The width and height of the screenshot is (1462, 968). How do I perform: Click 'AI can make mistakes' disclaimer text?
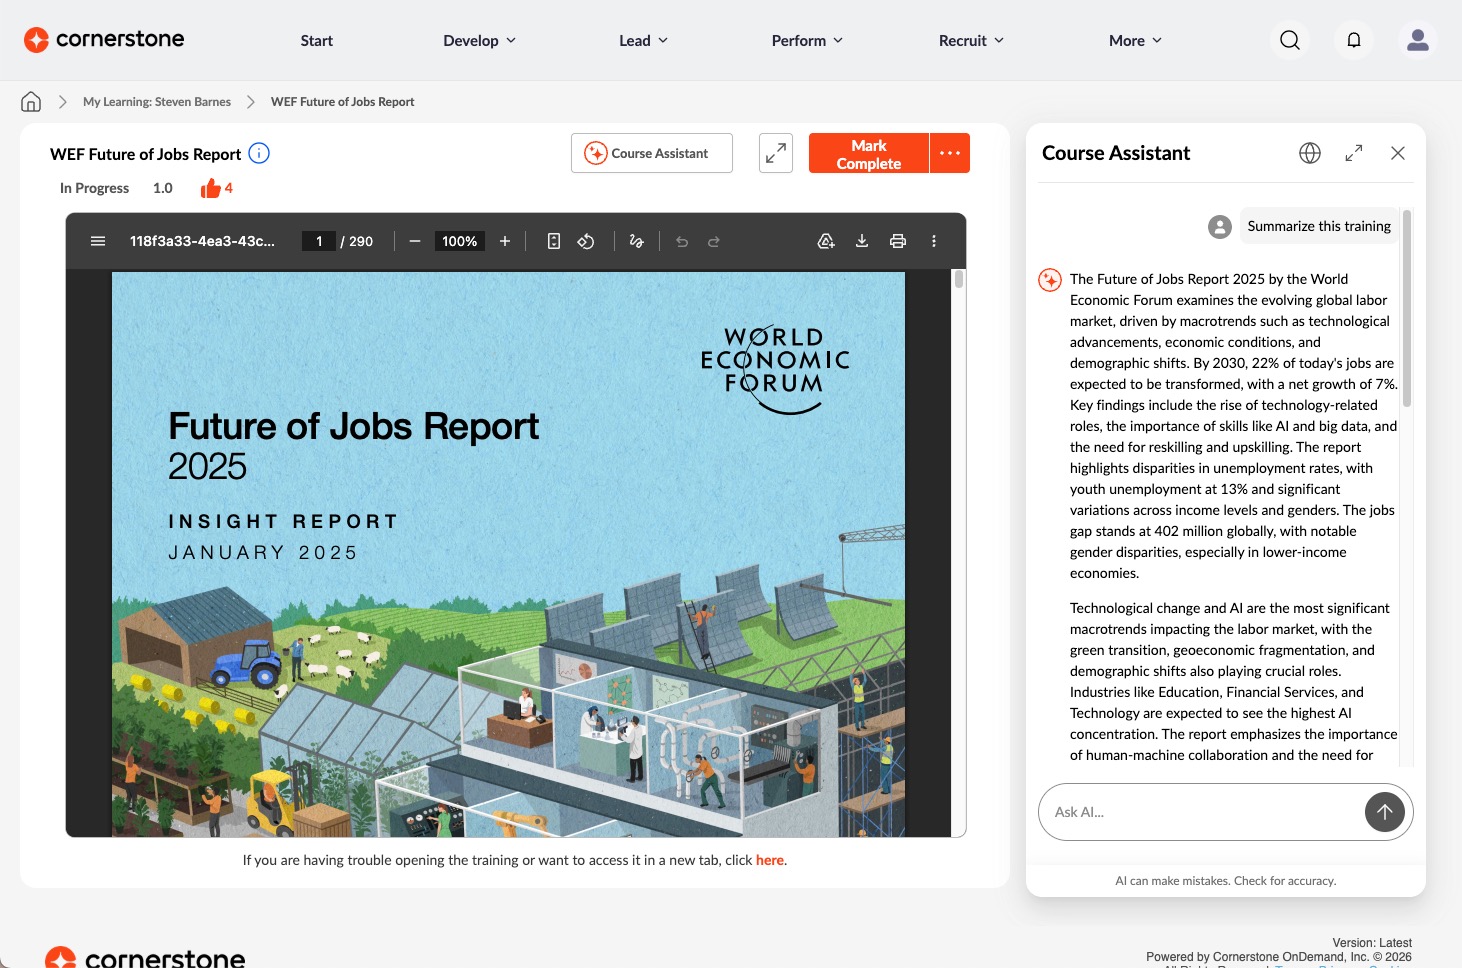click(x=1226, y=881)
